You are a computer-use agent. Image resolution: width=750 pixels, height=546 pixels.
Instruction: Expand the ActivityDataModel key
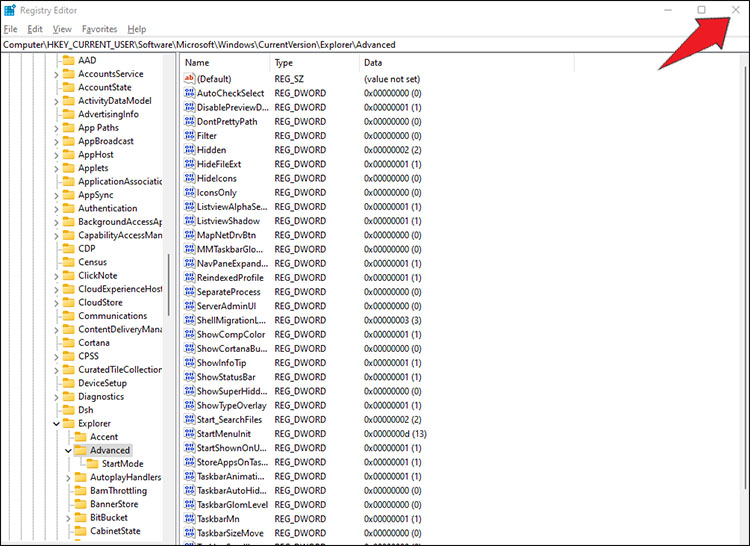(56, 101)
